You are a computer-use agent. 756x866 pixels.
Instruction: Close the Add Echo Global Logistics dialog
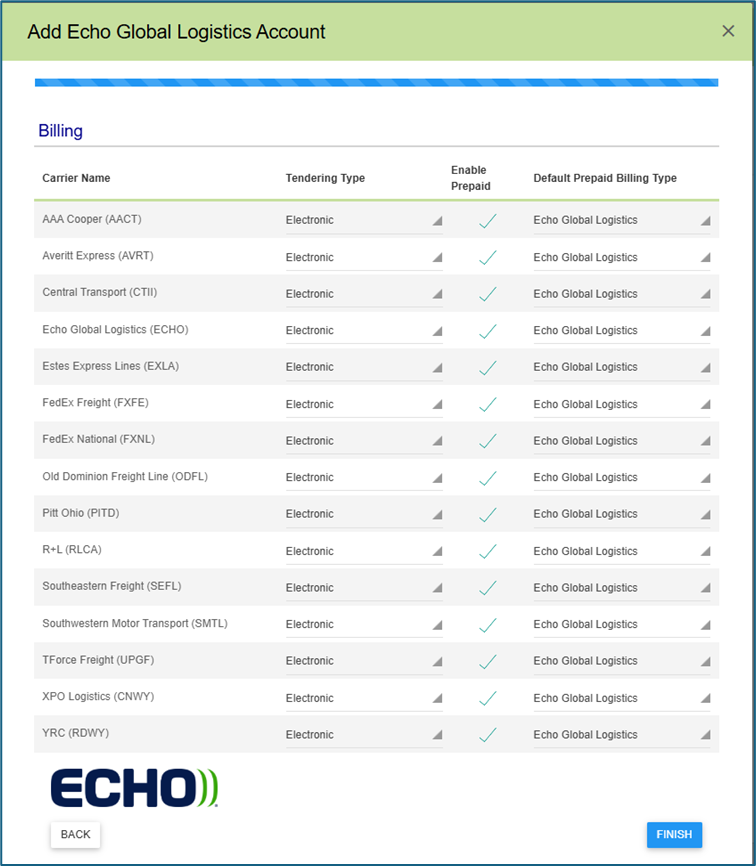click(x=728, y=31)
